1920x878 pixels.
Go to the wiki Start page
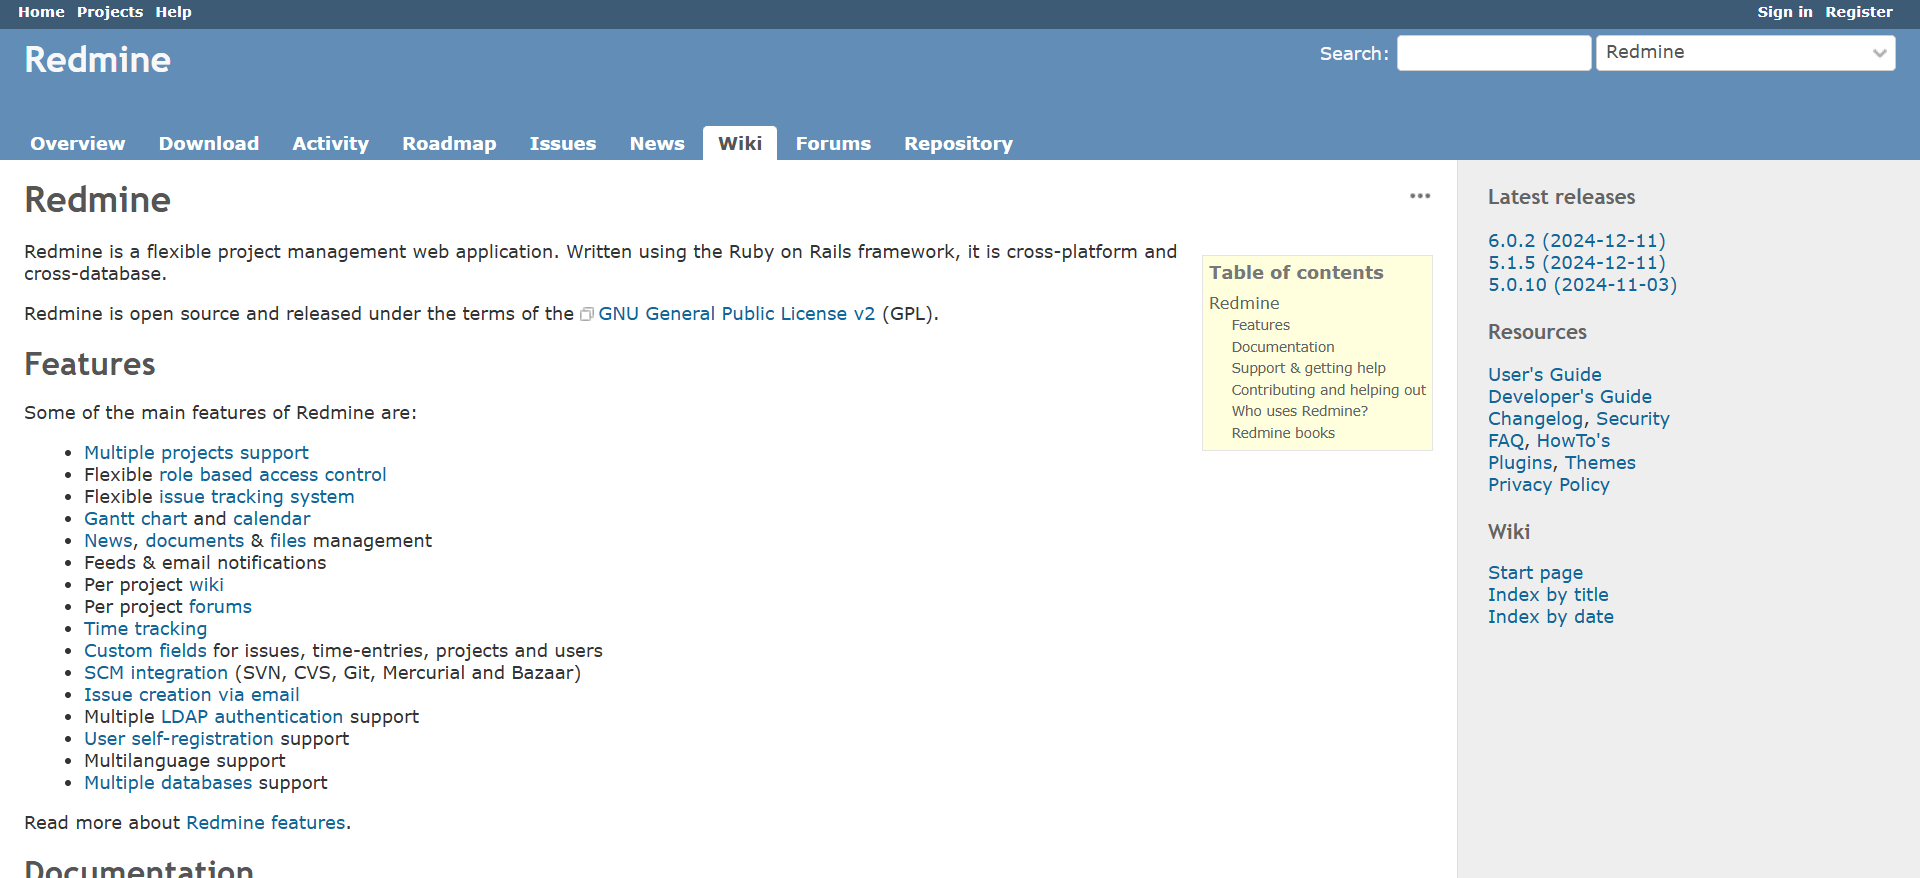1535,573
